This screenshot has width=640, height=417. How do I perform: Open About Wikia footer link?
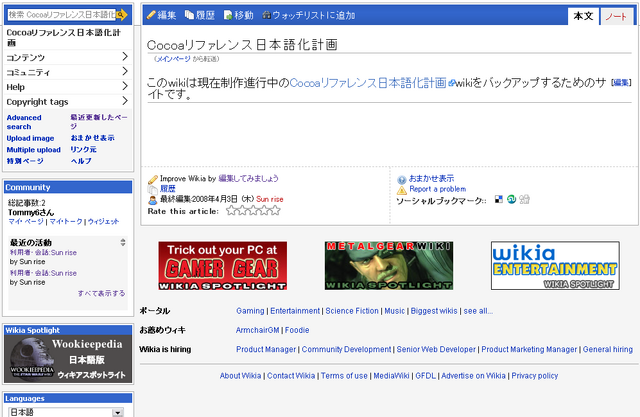[x=240, y=376]
